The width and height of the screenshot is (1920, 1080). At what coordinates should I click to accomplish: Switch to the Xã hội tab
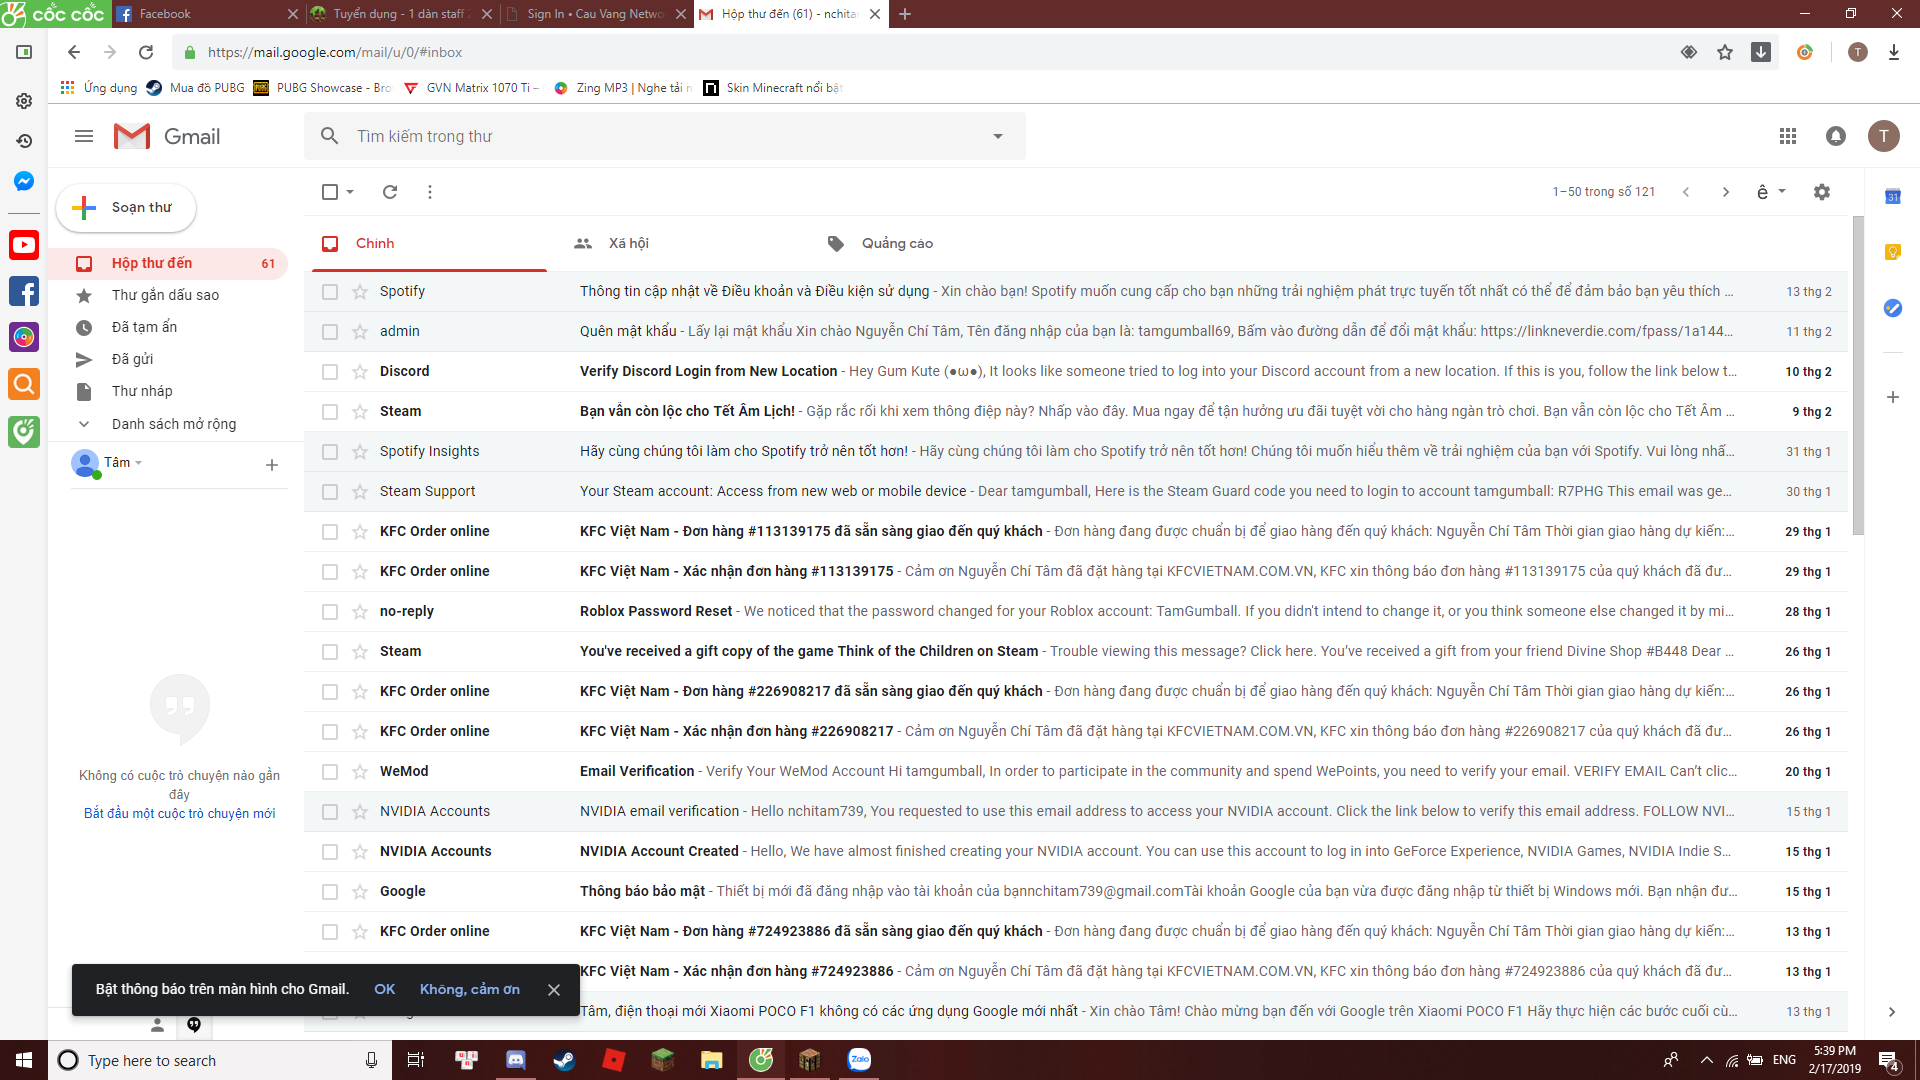(x=630, y=243)
